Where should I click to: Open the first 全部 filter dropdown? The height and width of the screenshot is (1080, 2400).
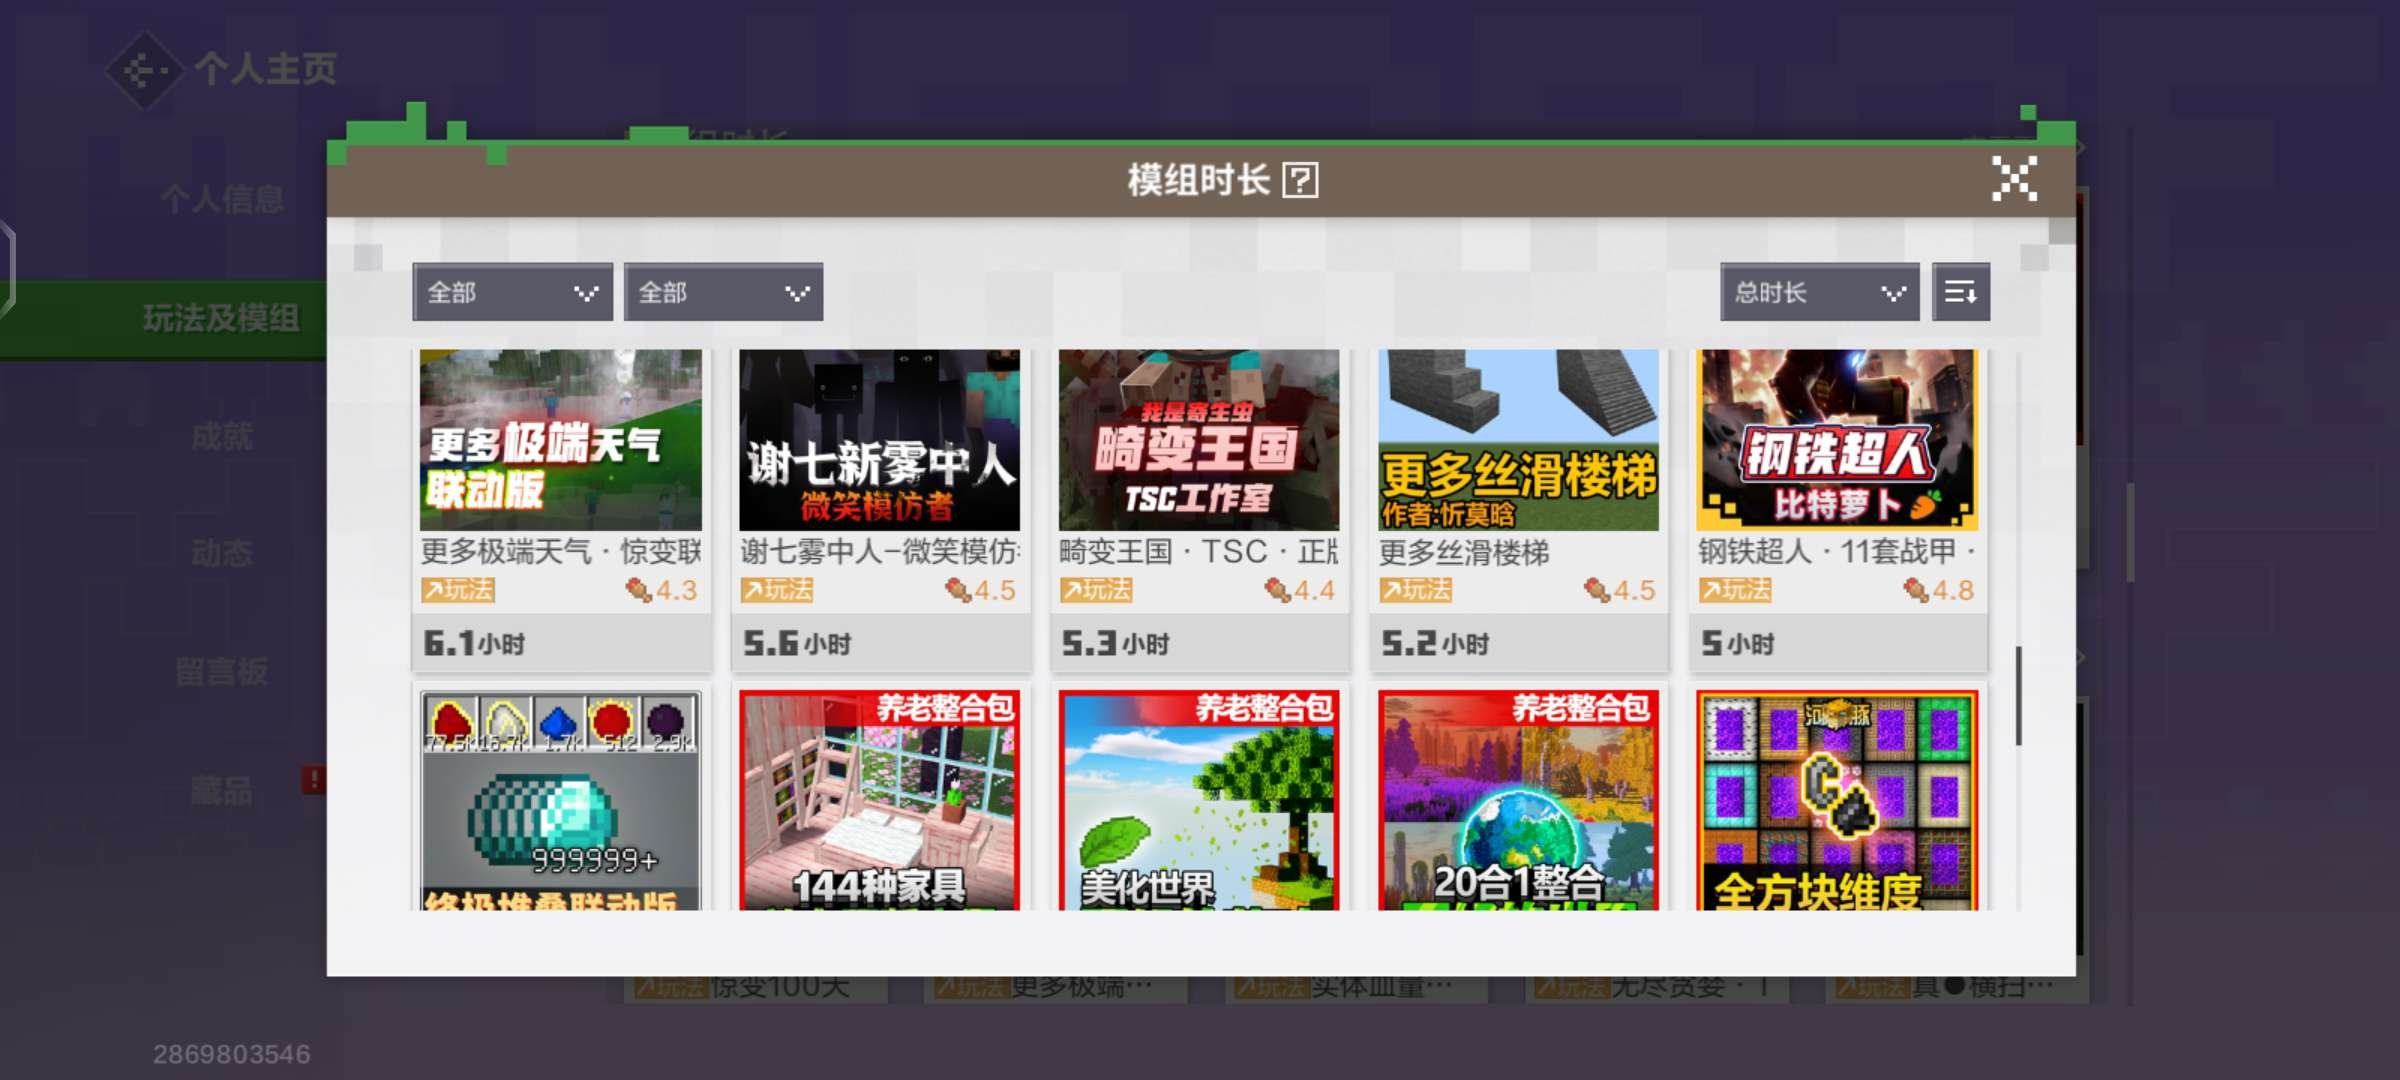tap(513, 292)
